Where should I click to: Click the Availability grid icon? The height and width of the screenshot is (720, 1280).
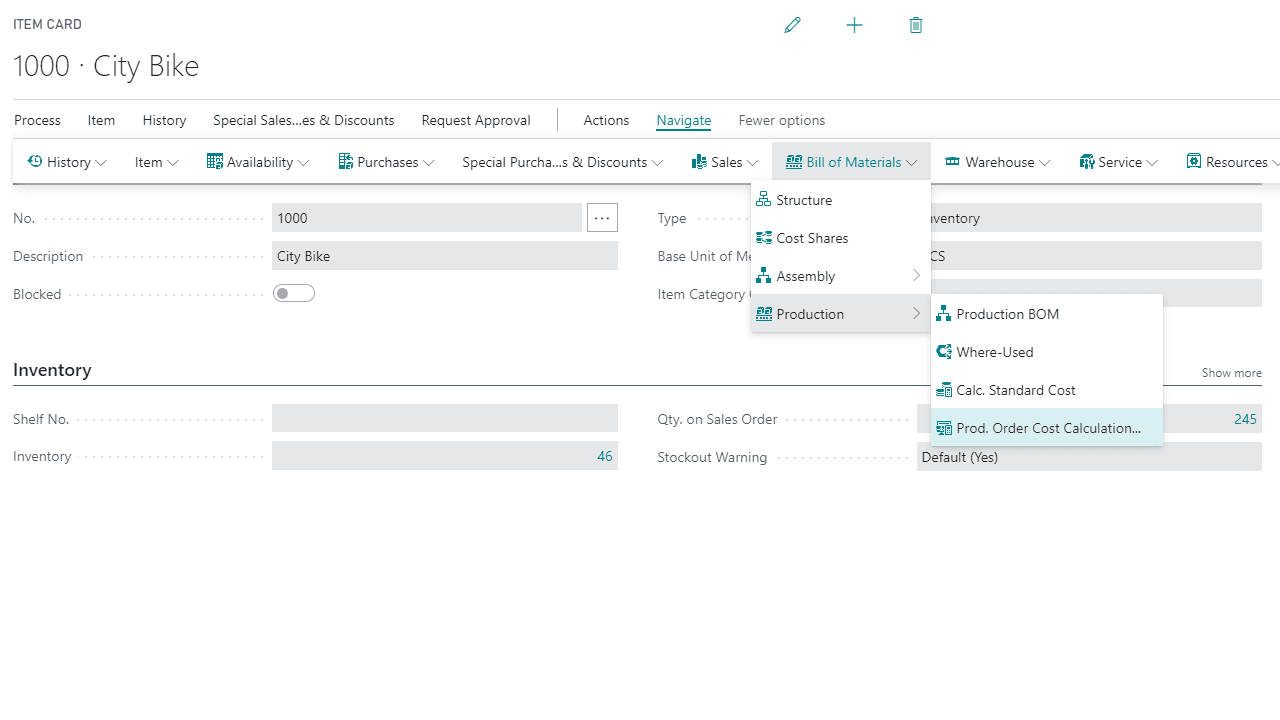click(x=215, y=162)
